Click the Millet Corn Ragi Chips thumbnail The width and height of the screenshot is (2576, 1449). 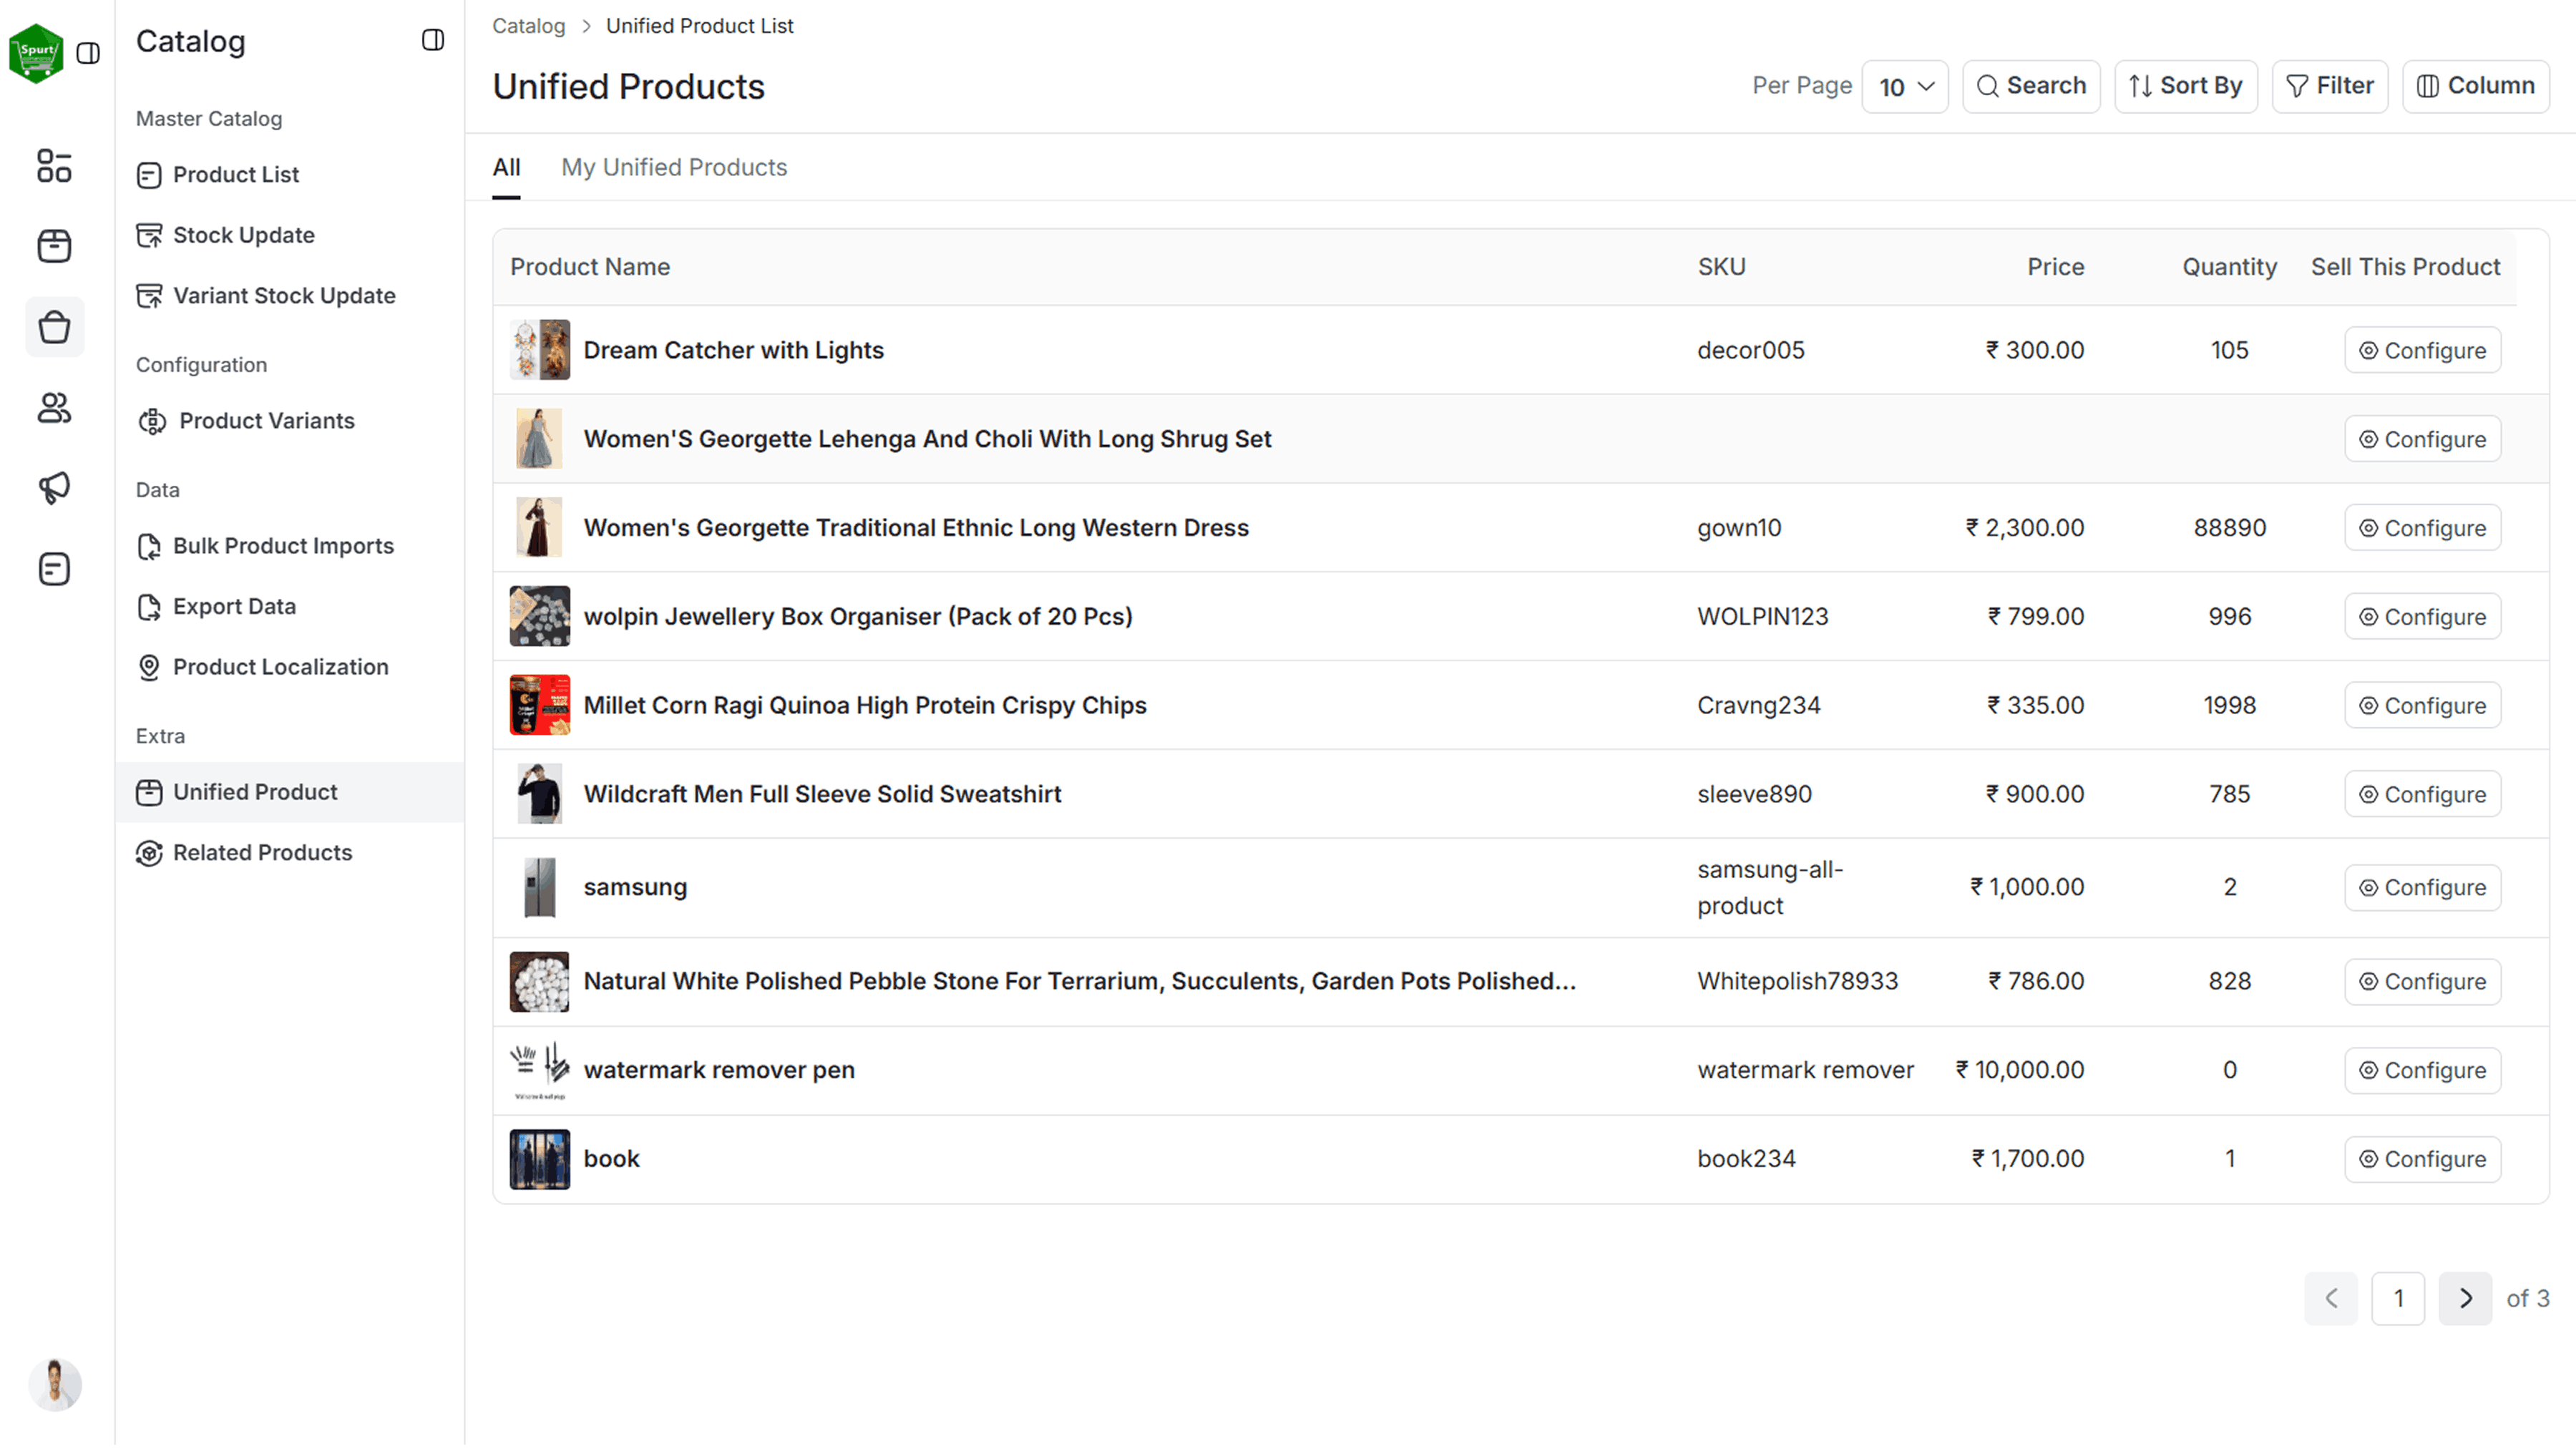coord(540,706)
